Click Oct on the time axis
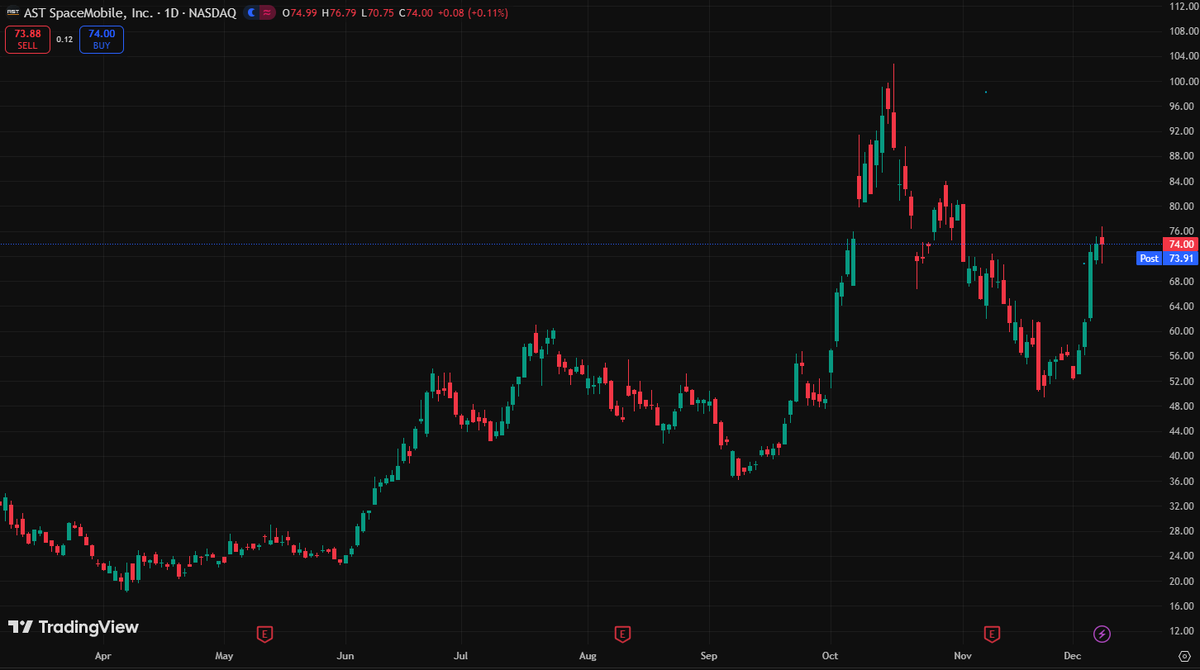This screenshot has height=670, width=1200. pos(829,657)
